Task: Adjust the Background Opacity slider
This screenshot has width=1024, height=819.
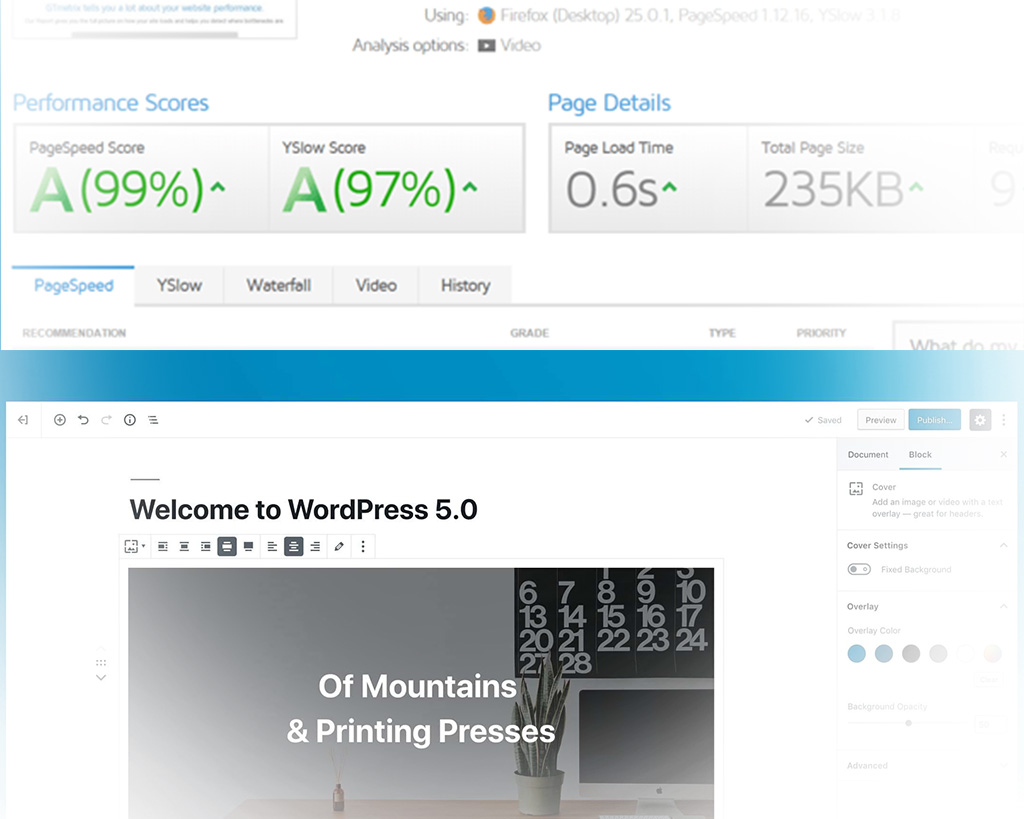Action: click(x=908, y=723)
